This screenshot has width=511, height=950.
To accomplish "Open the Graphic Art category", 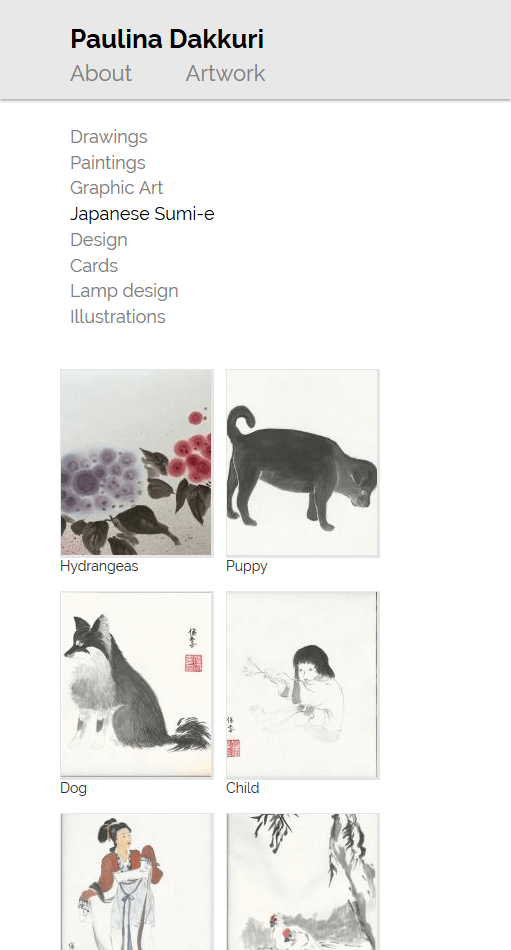I will [x=116, y=188].
